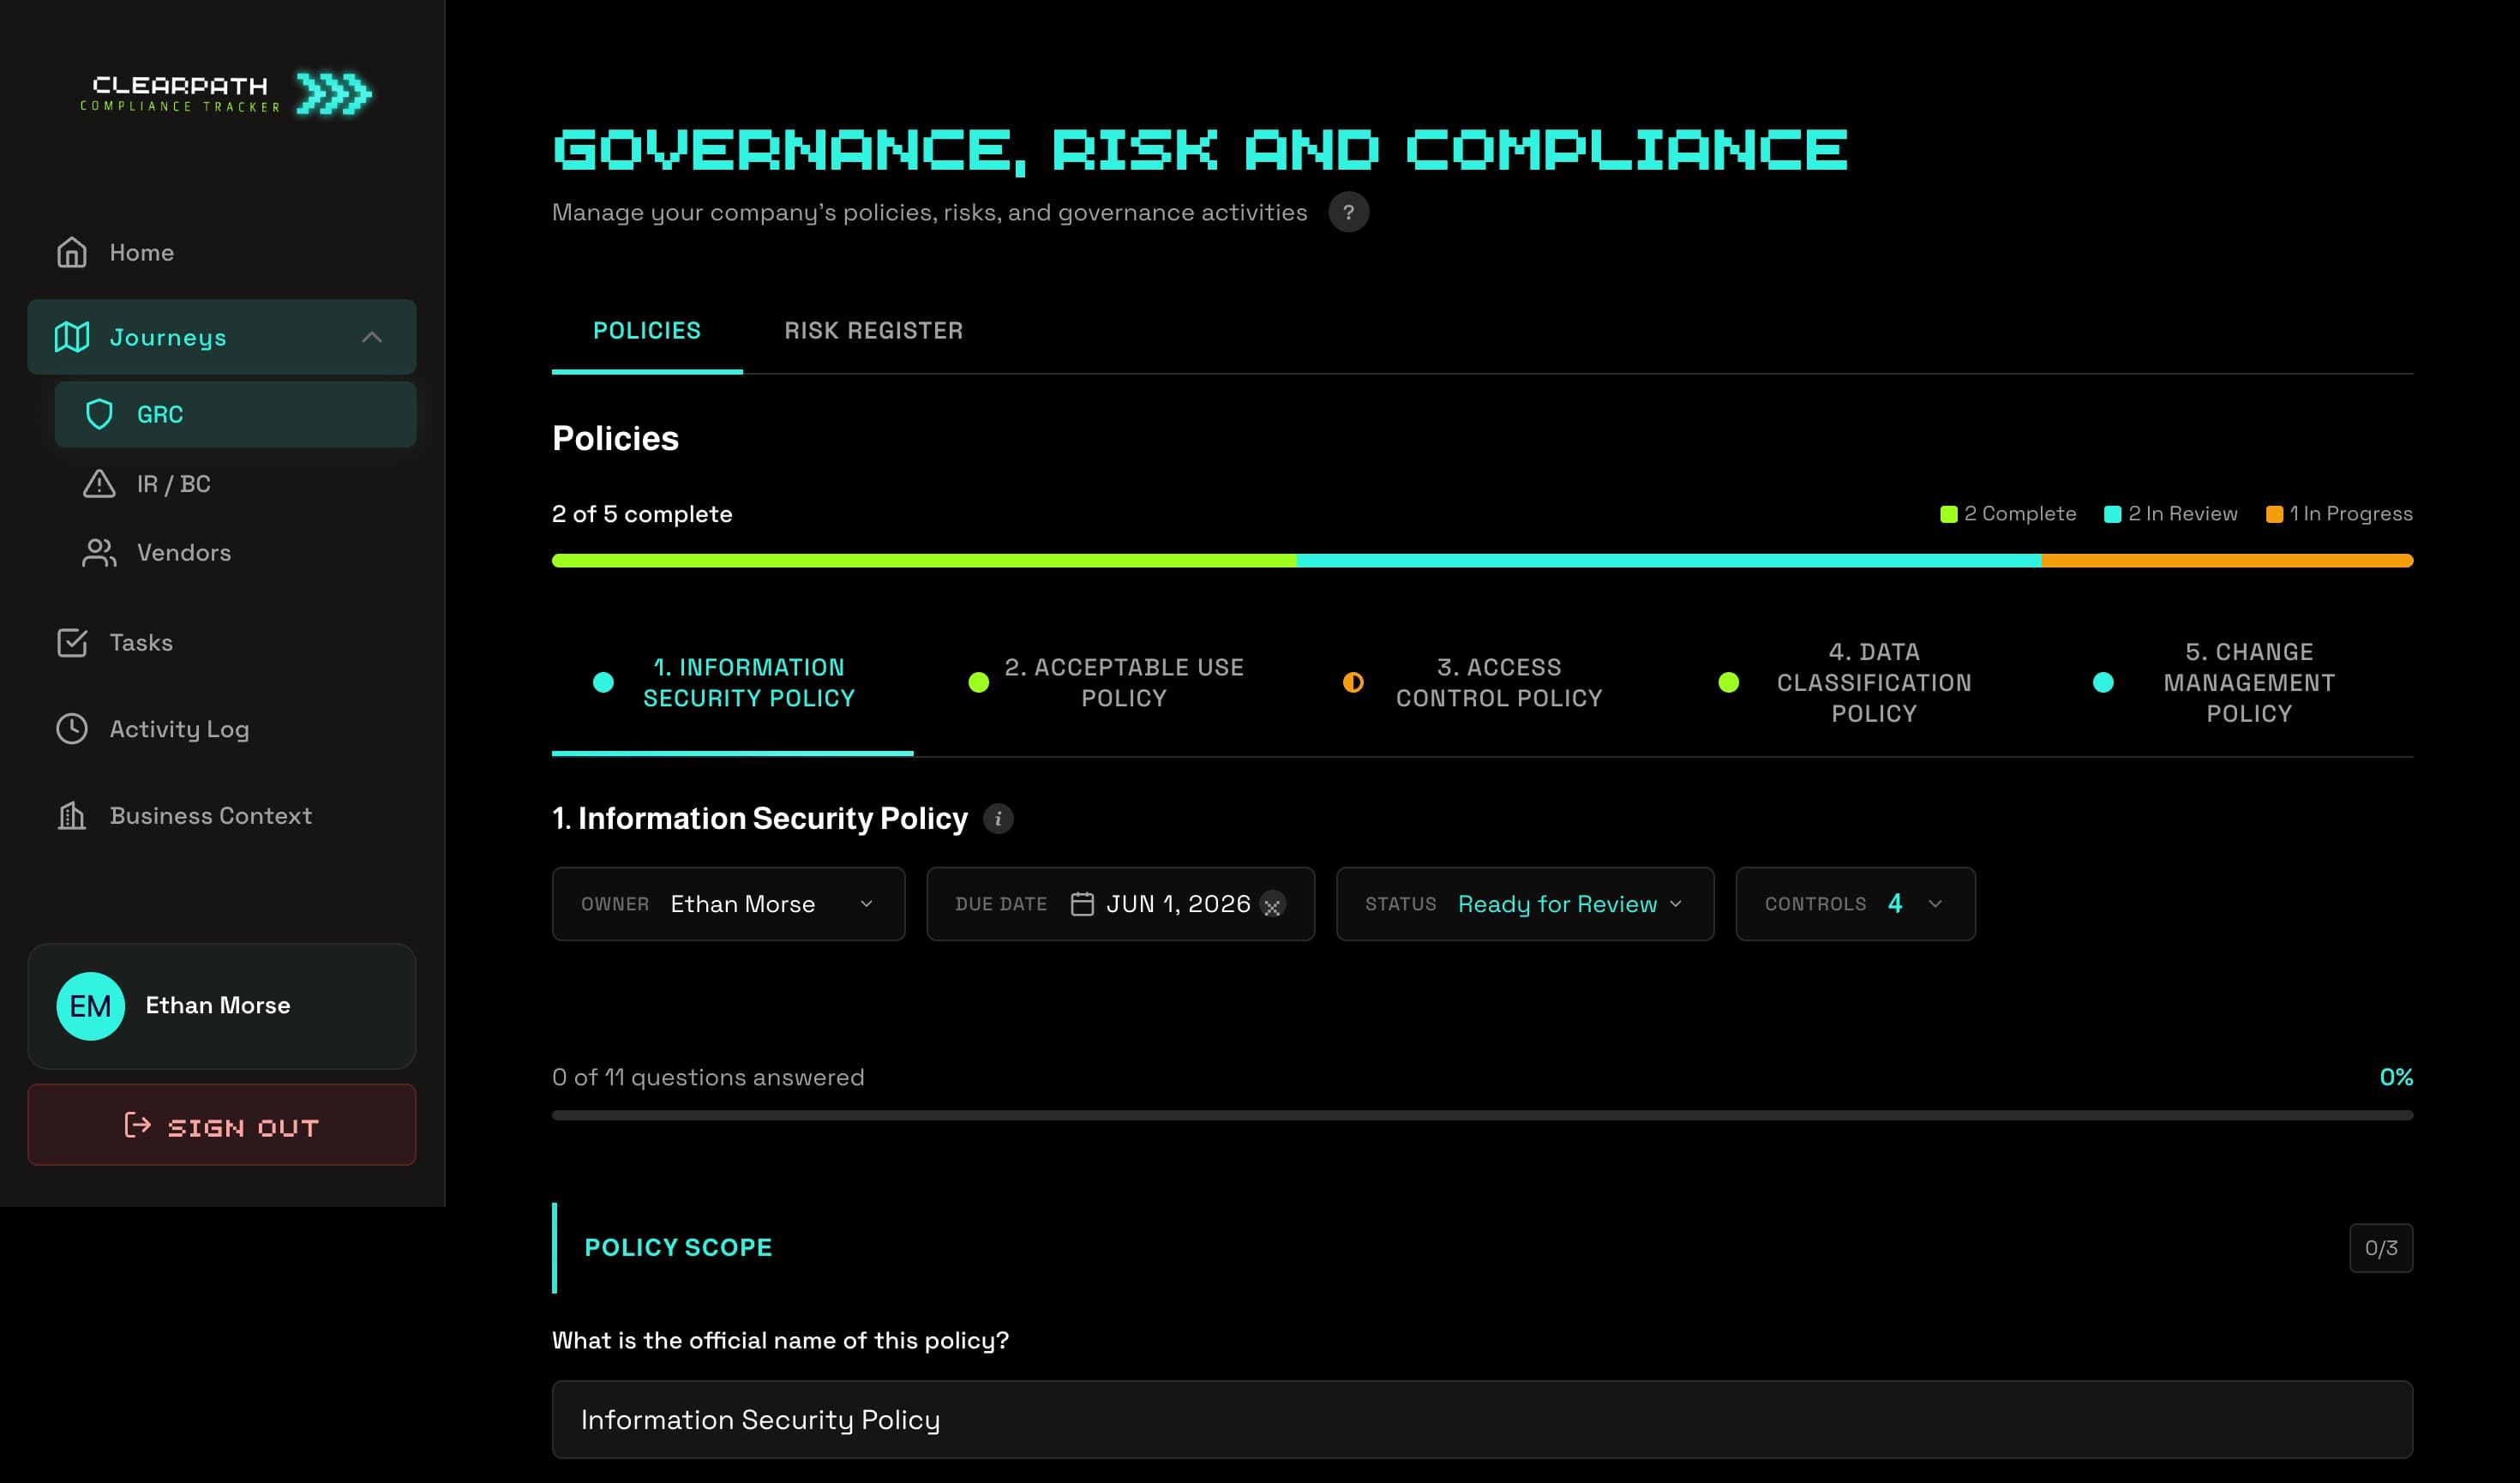Click the 0% completion value
Viewport: 2520px width, 1483px height.
tap(2396, 1077)
